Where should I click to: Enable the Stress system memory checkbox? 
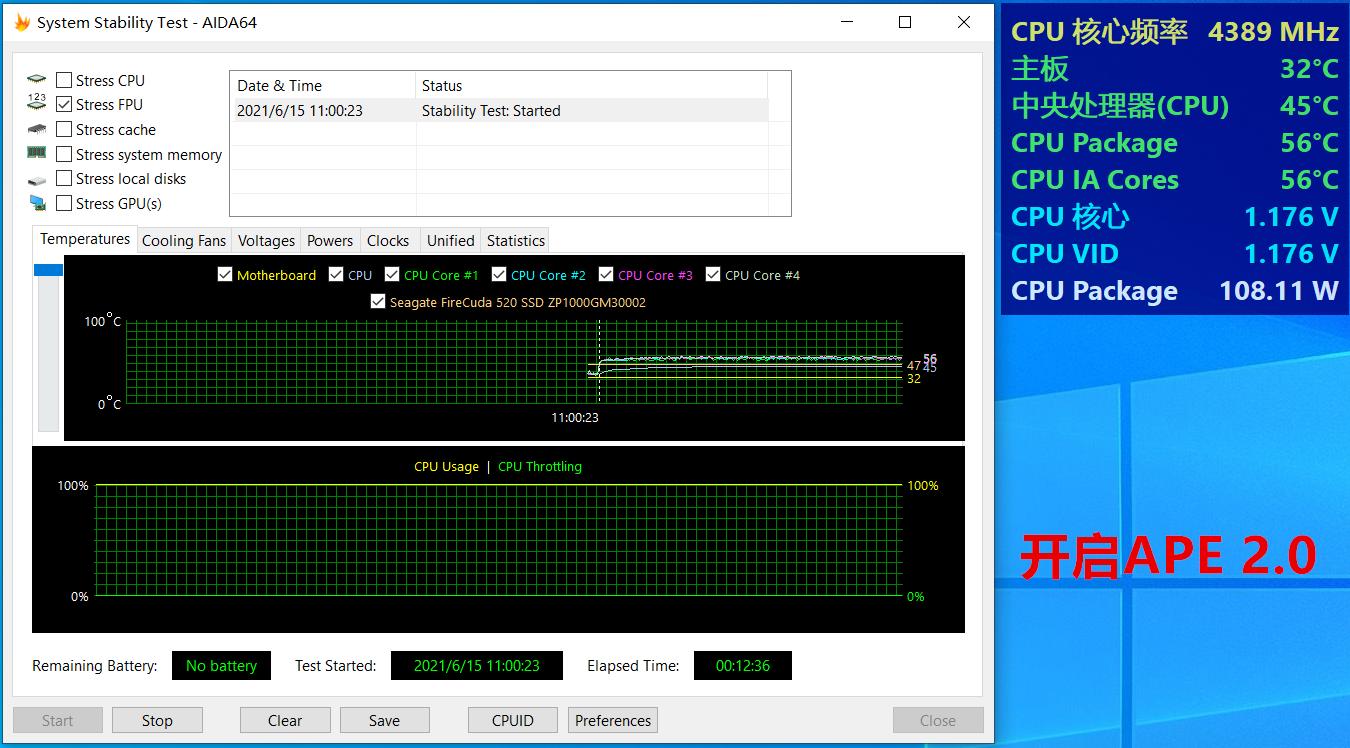64,154
